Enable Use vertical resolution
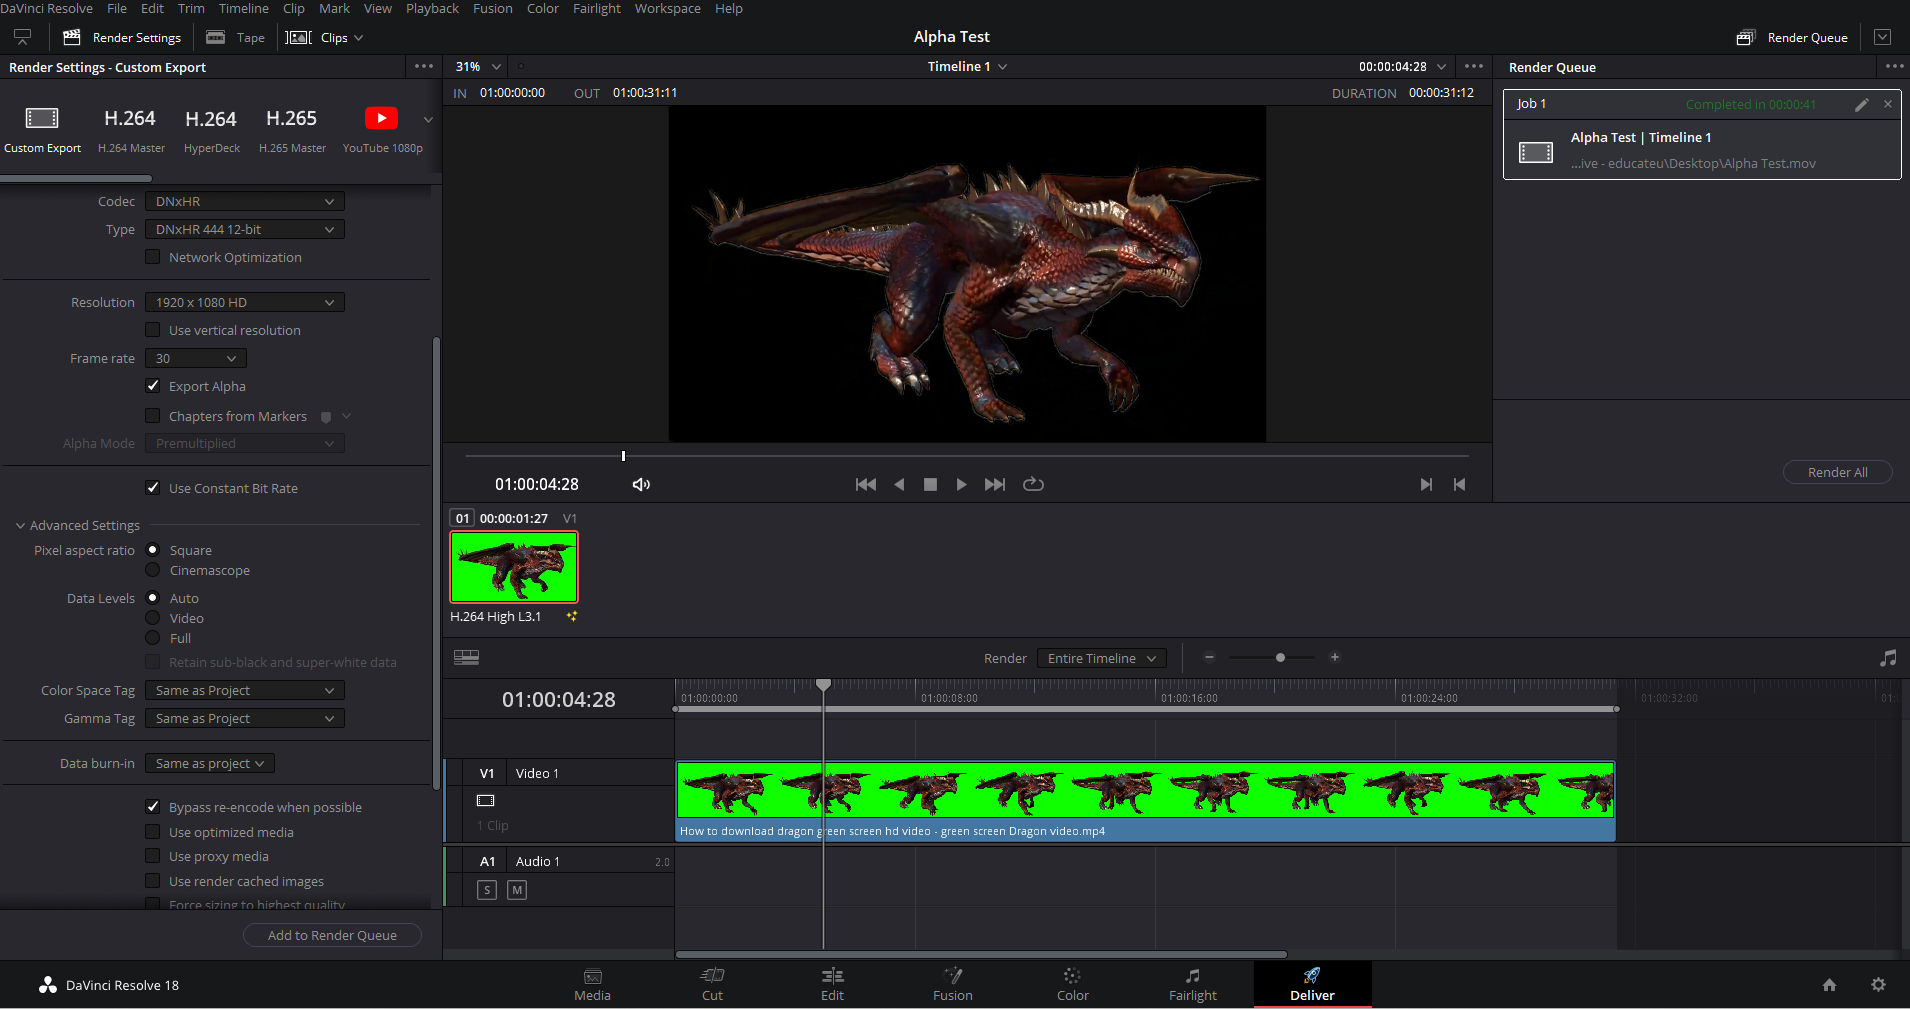 pyautogui.click(x=153, y=330)
